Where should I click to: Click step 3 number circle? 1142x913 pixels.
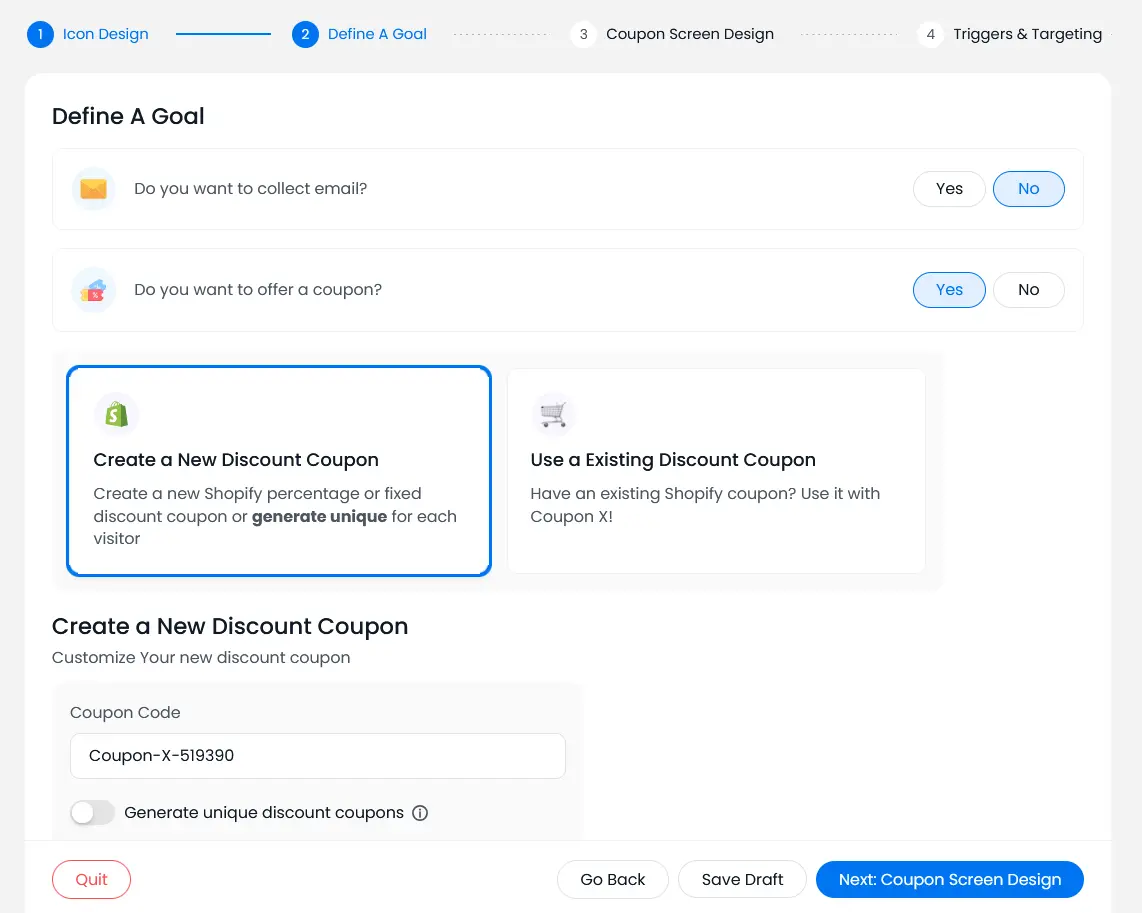583,34
